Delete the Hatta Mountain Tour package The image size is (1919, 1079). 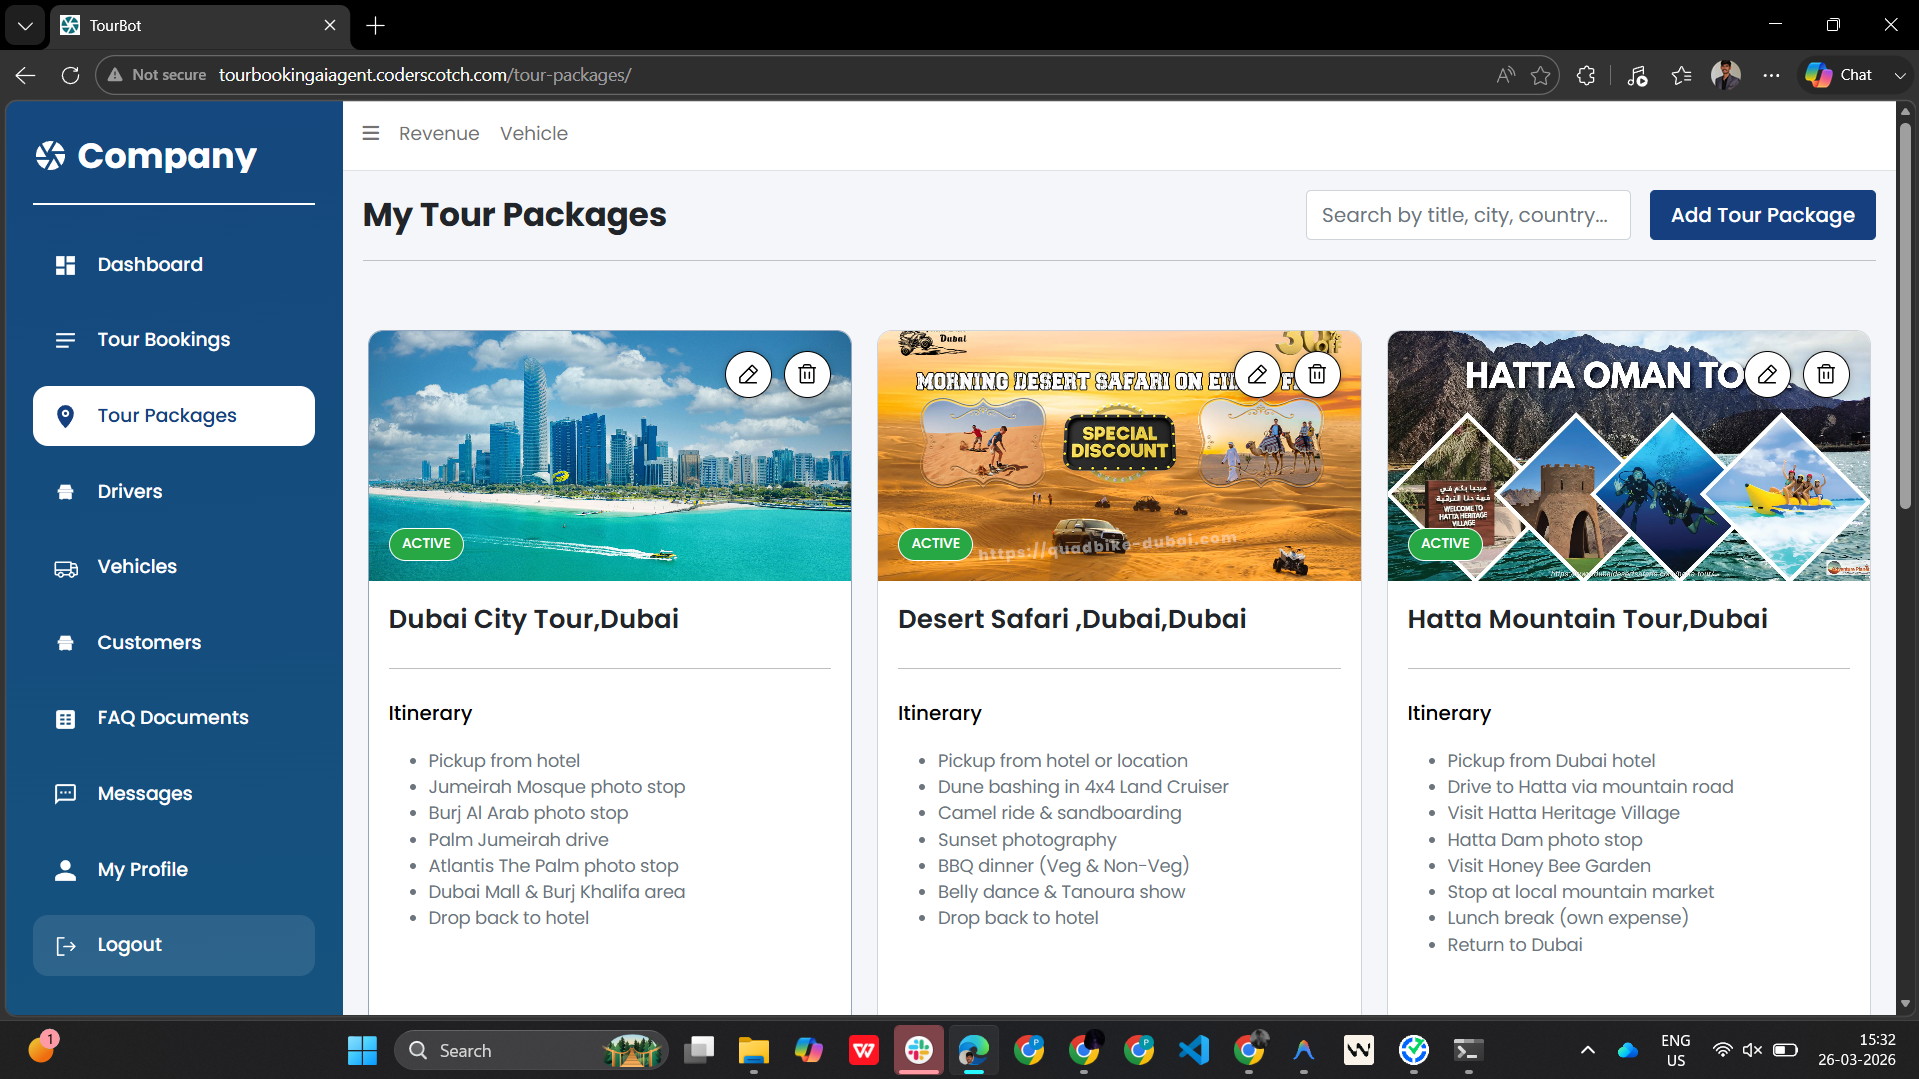coord(1826,375)
